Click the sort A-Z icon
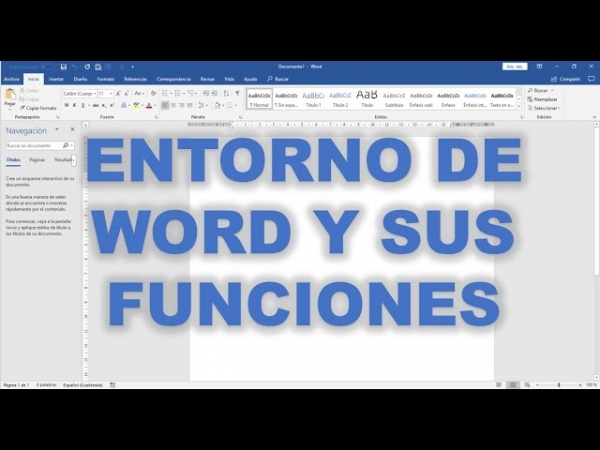Image resolution: width=600 pixels, height=450 pixels. [x=227, y=93]
